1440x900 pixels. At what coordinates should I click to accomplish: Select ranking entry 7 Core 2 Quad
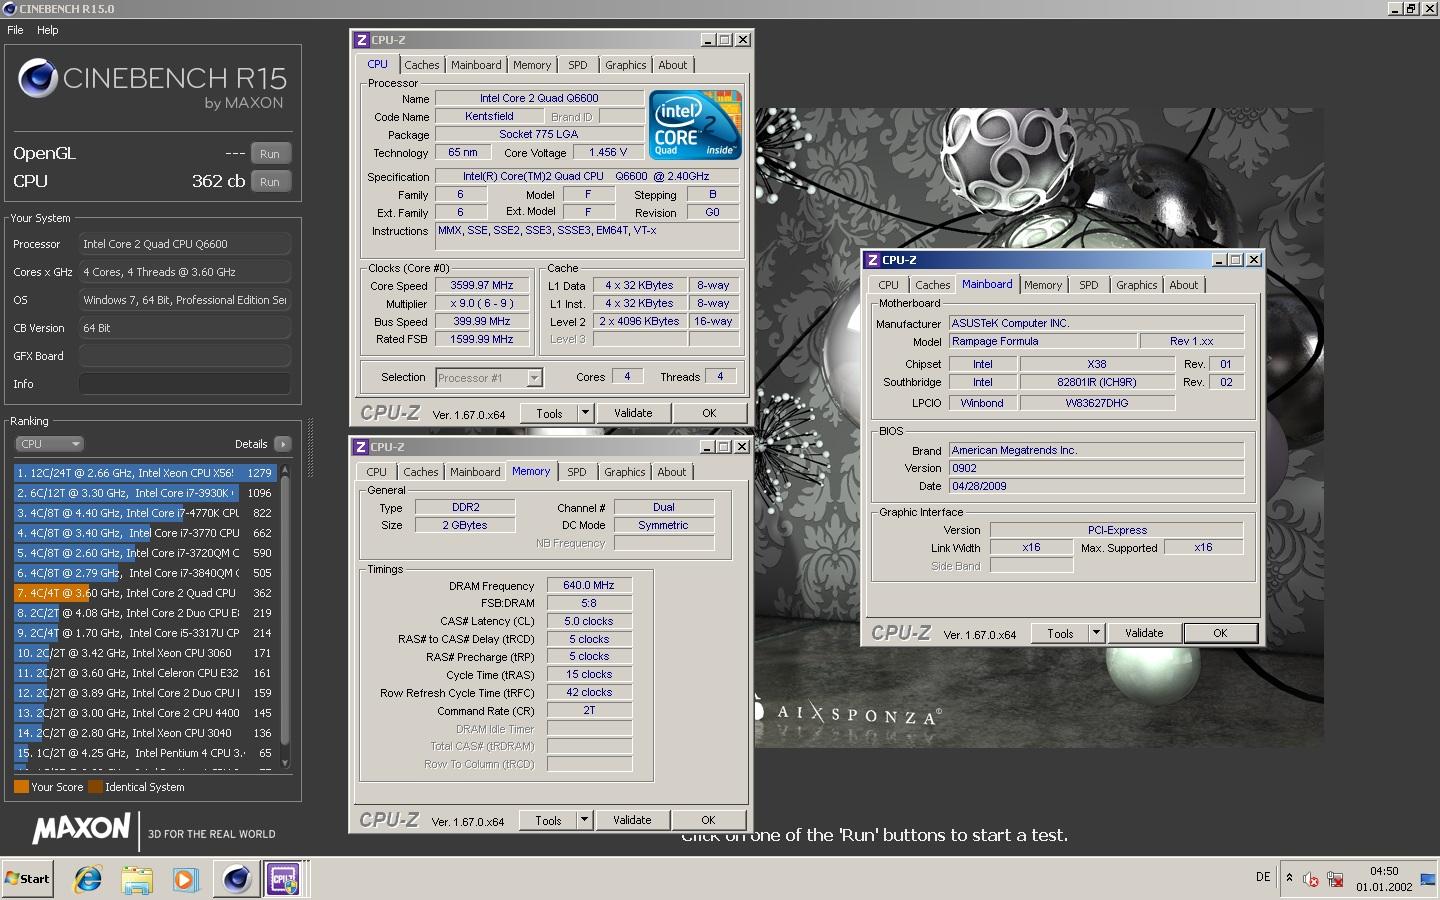pos(145,593)
